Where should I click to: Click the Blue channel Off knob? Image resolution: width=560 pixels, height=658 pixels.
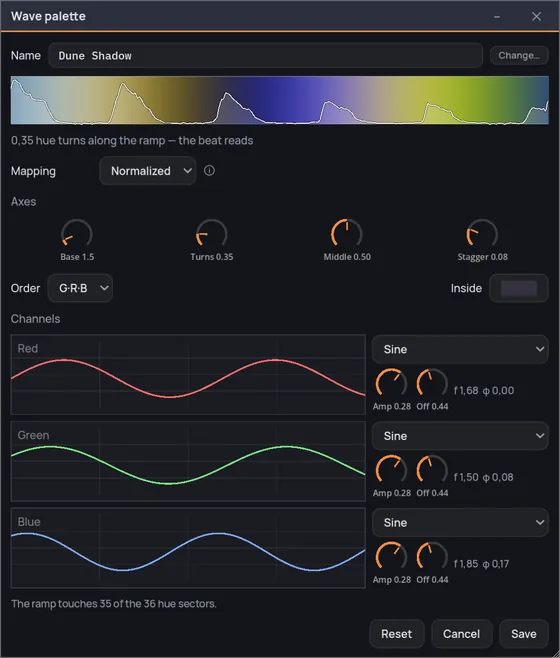pos(432,557)
